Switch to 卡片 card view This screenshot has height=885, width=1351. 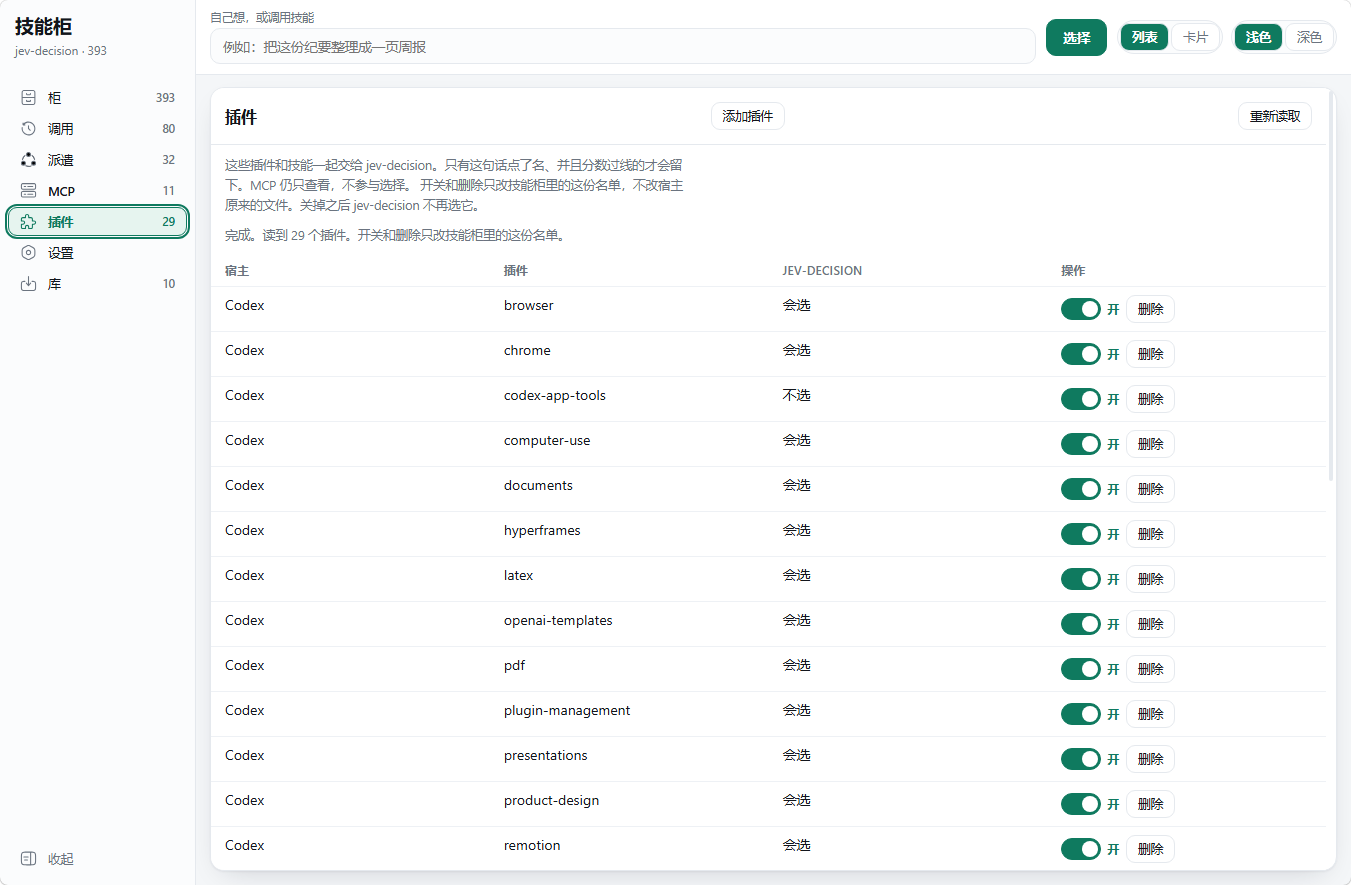coord(1195,37)
